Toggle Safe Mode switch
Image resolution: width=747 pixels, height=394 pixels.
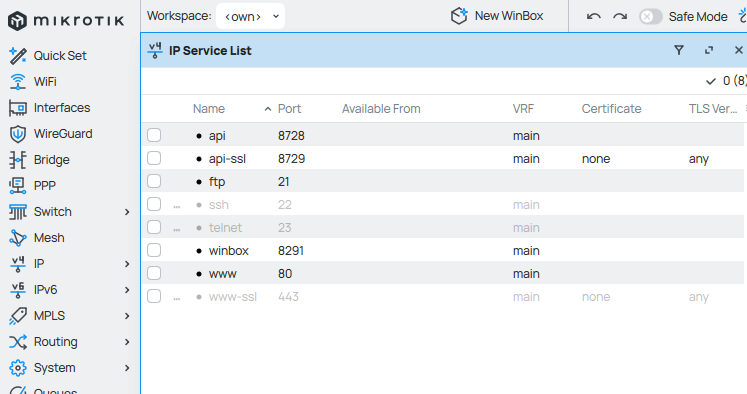pos(650,17)
